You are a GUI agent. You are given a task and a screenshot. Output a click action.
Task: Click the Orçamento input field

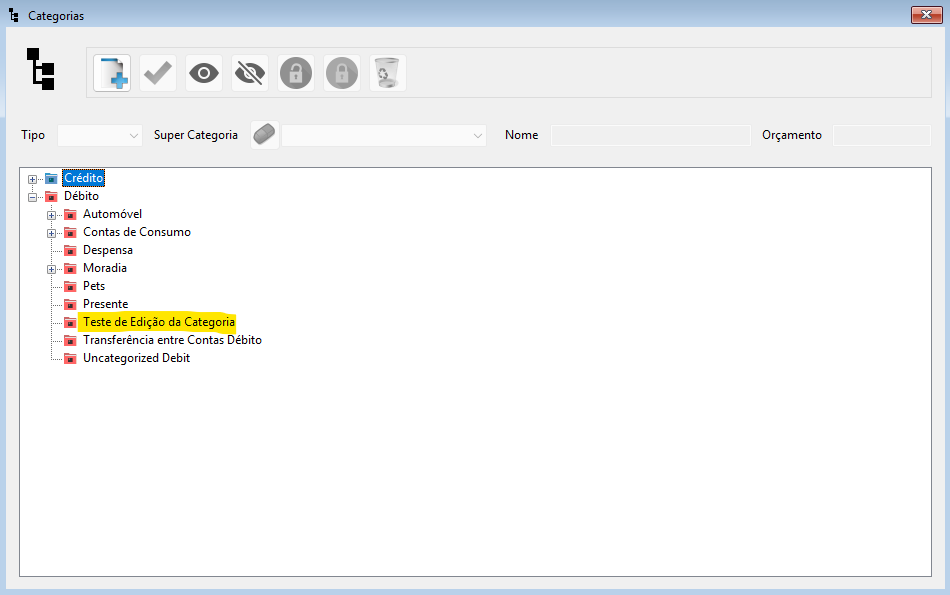881,136
